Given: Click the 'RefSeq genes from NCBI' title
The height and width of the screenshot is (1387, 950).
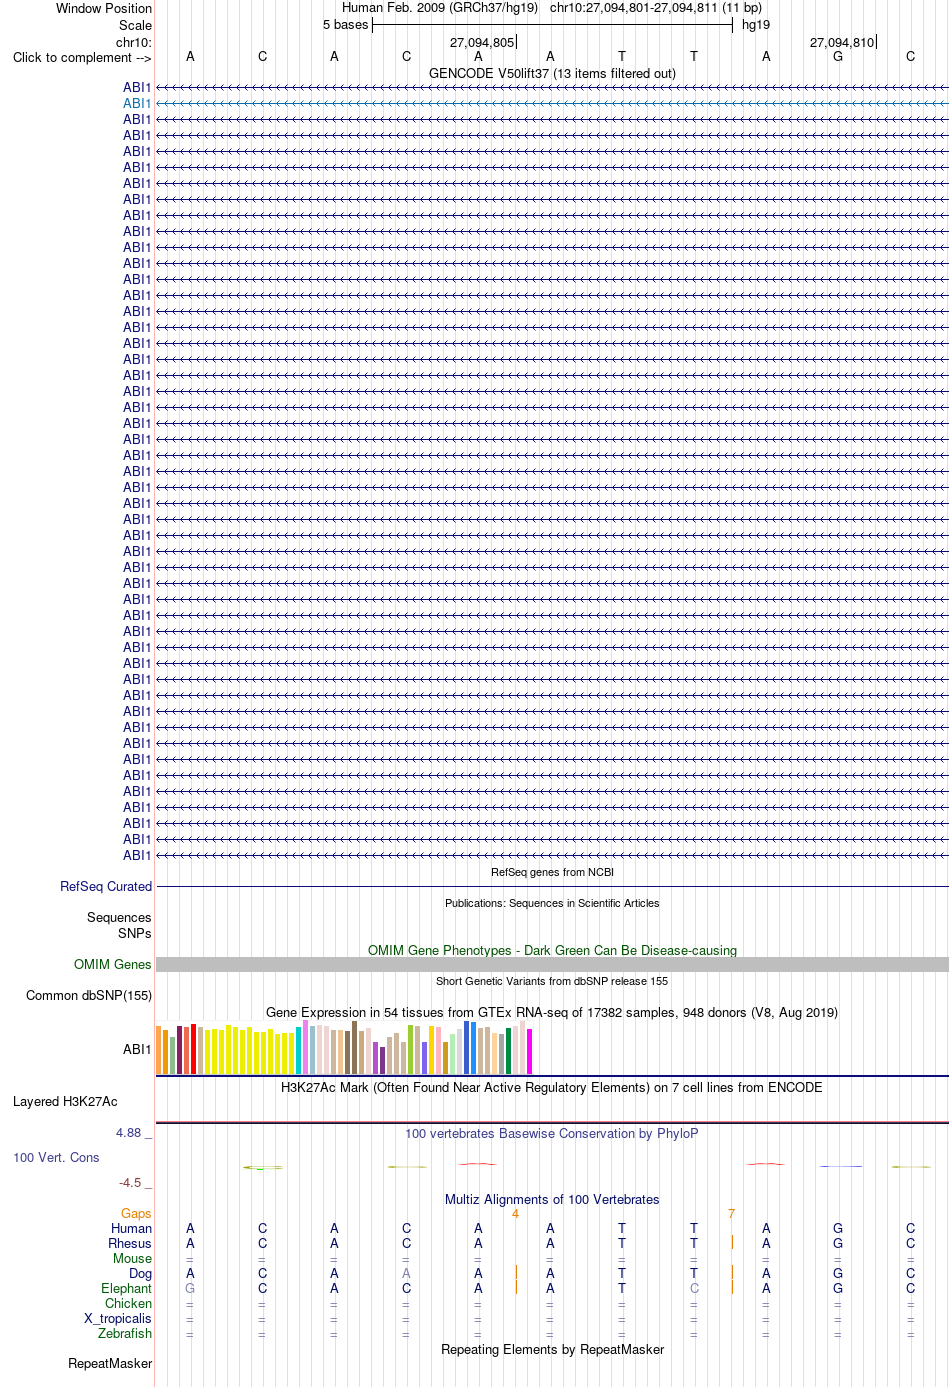Looking at the screenshot, I should [552, 872].
